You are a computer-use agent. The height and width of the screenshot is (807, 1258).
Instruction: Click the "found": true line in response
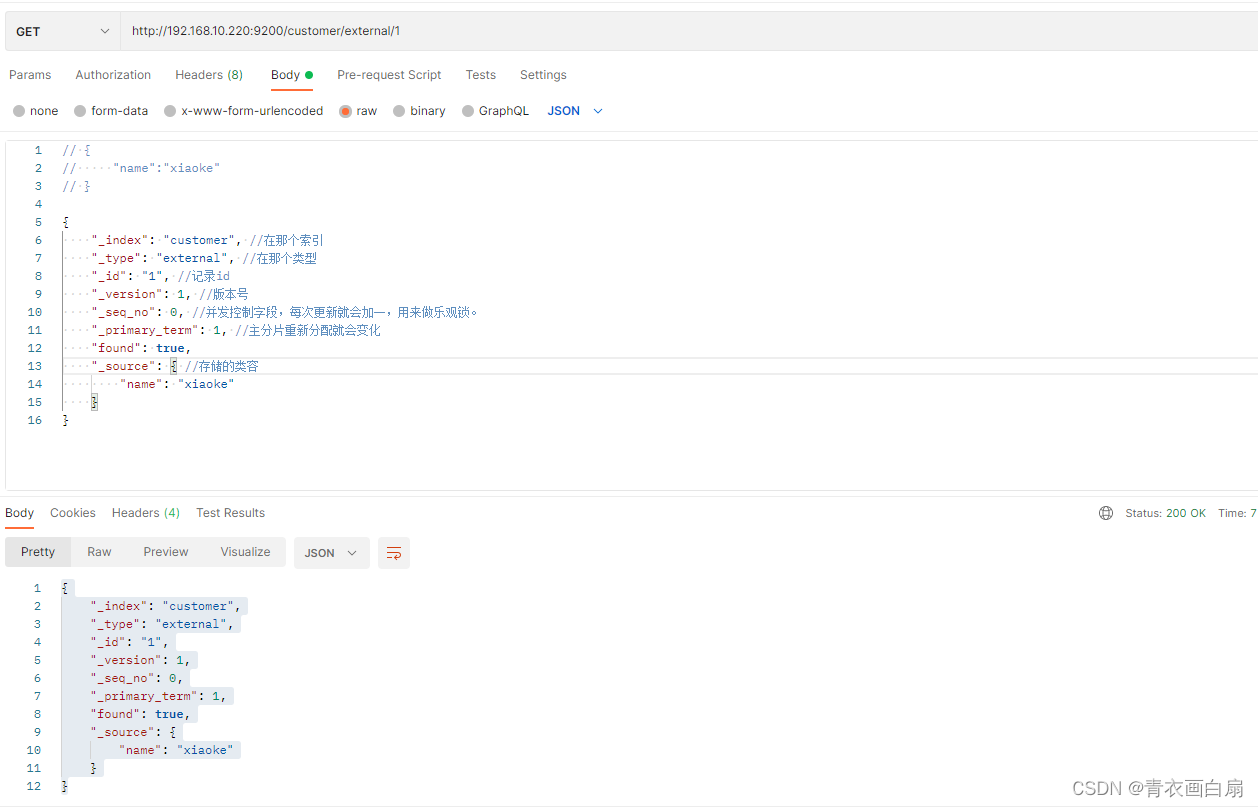(x=143, y=714)
